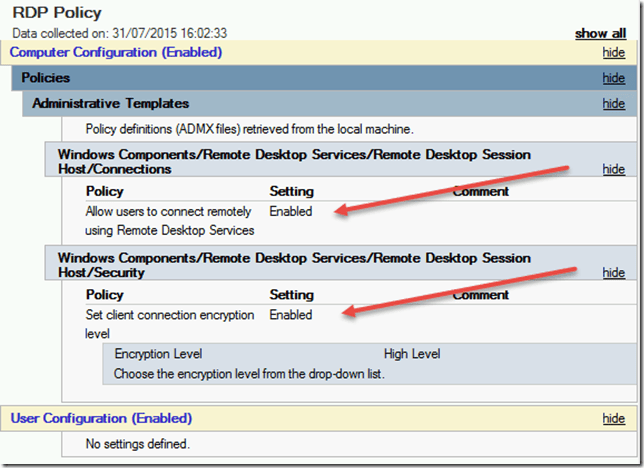644x468 pixels.
Task: Click hide next to User Configuration
Action: pyautogui.click(x=613, y=418)
